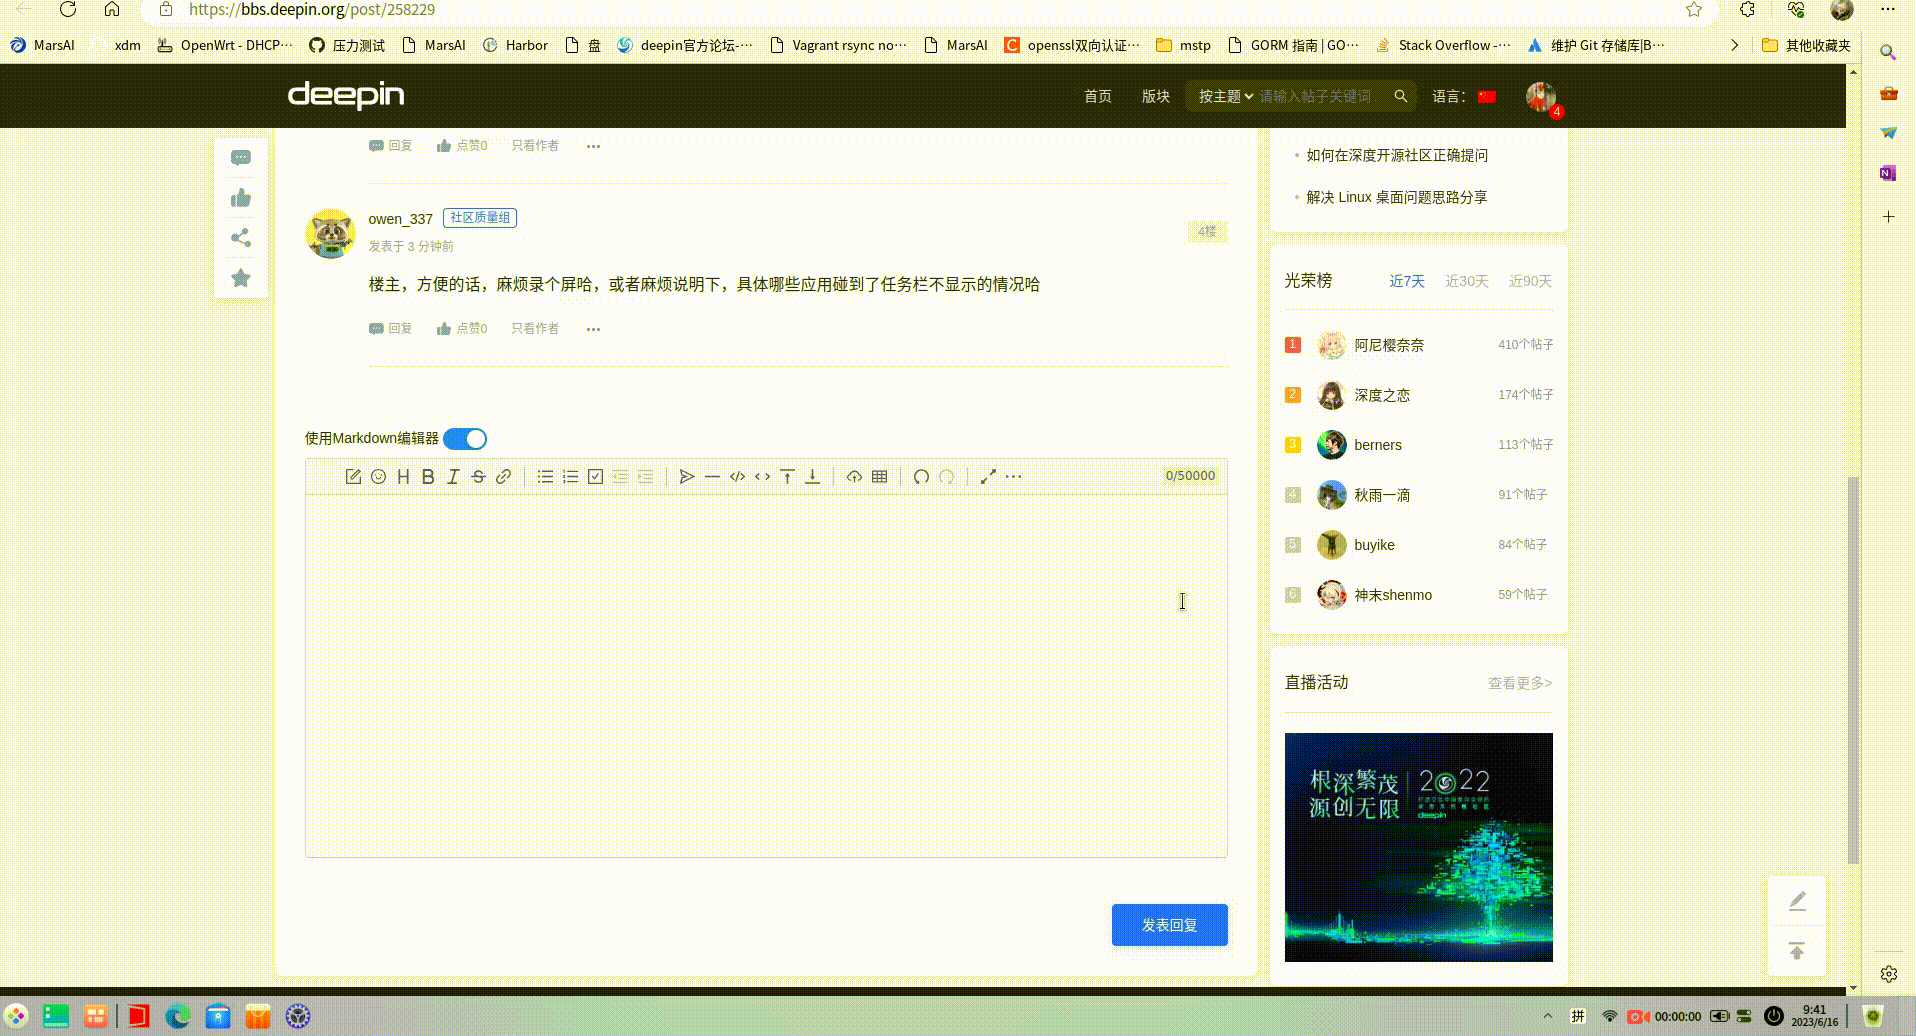Screen dimensions: 1916x1036
Task: Insert a task list checkbox item
Action: (x=595, y=476)
